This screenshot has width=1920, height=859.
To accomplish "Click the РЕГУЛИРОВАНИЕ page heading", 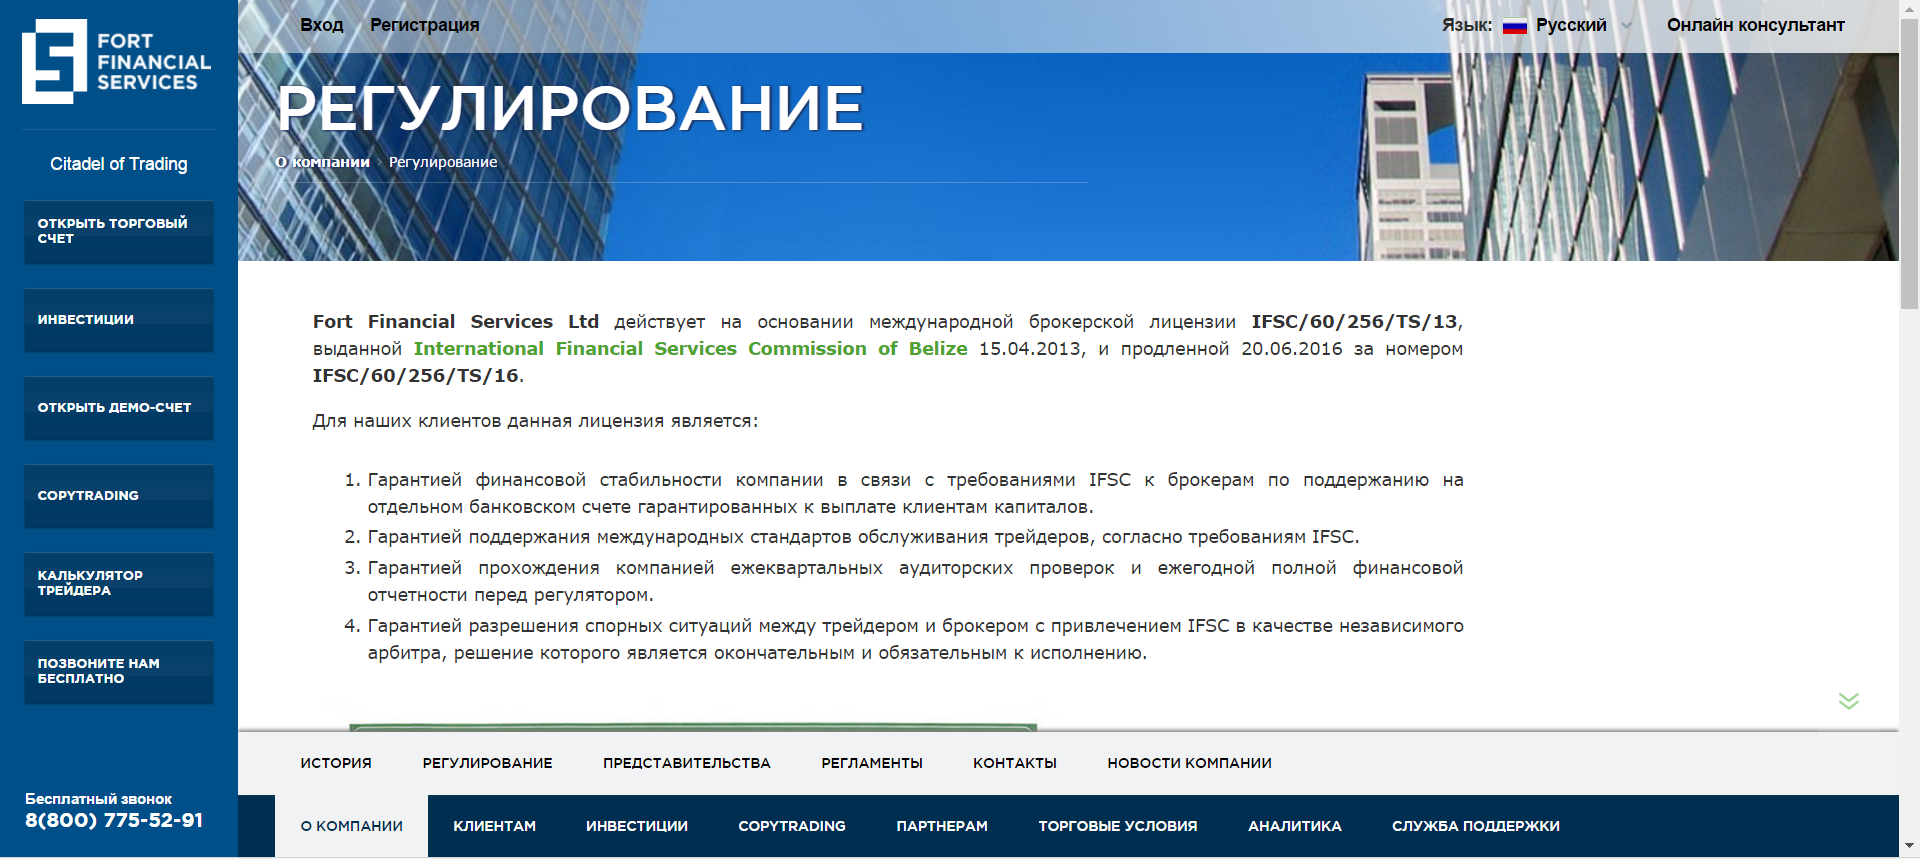I will (x=570, y=108).
